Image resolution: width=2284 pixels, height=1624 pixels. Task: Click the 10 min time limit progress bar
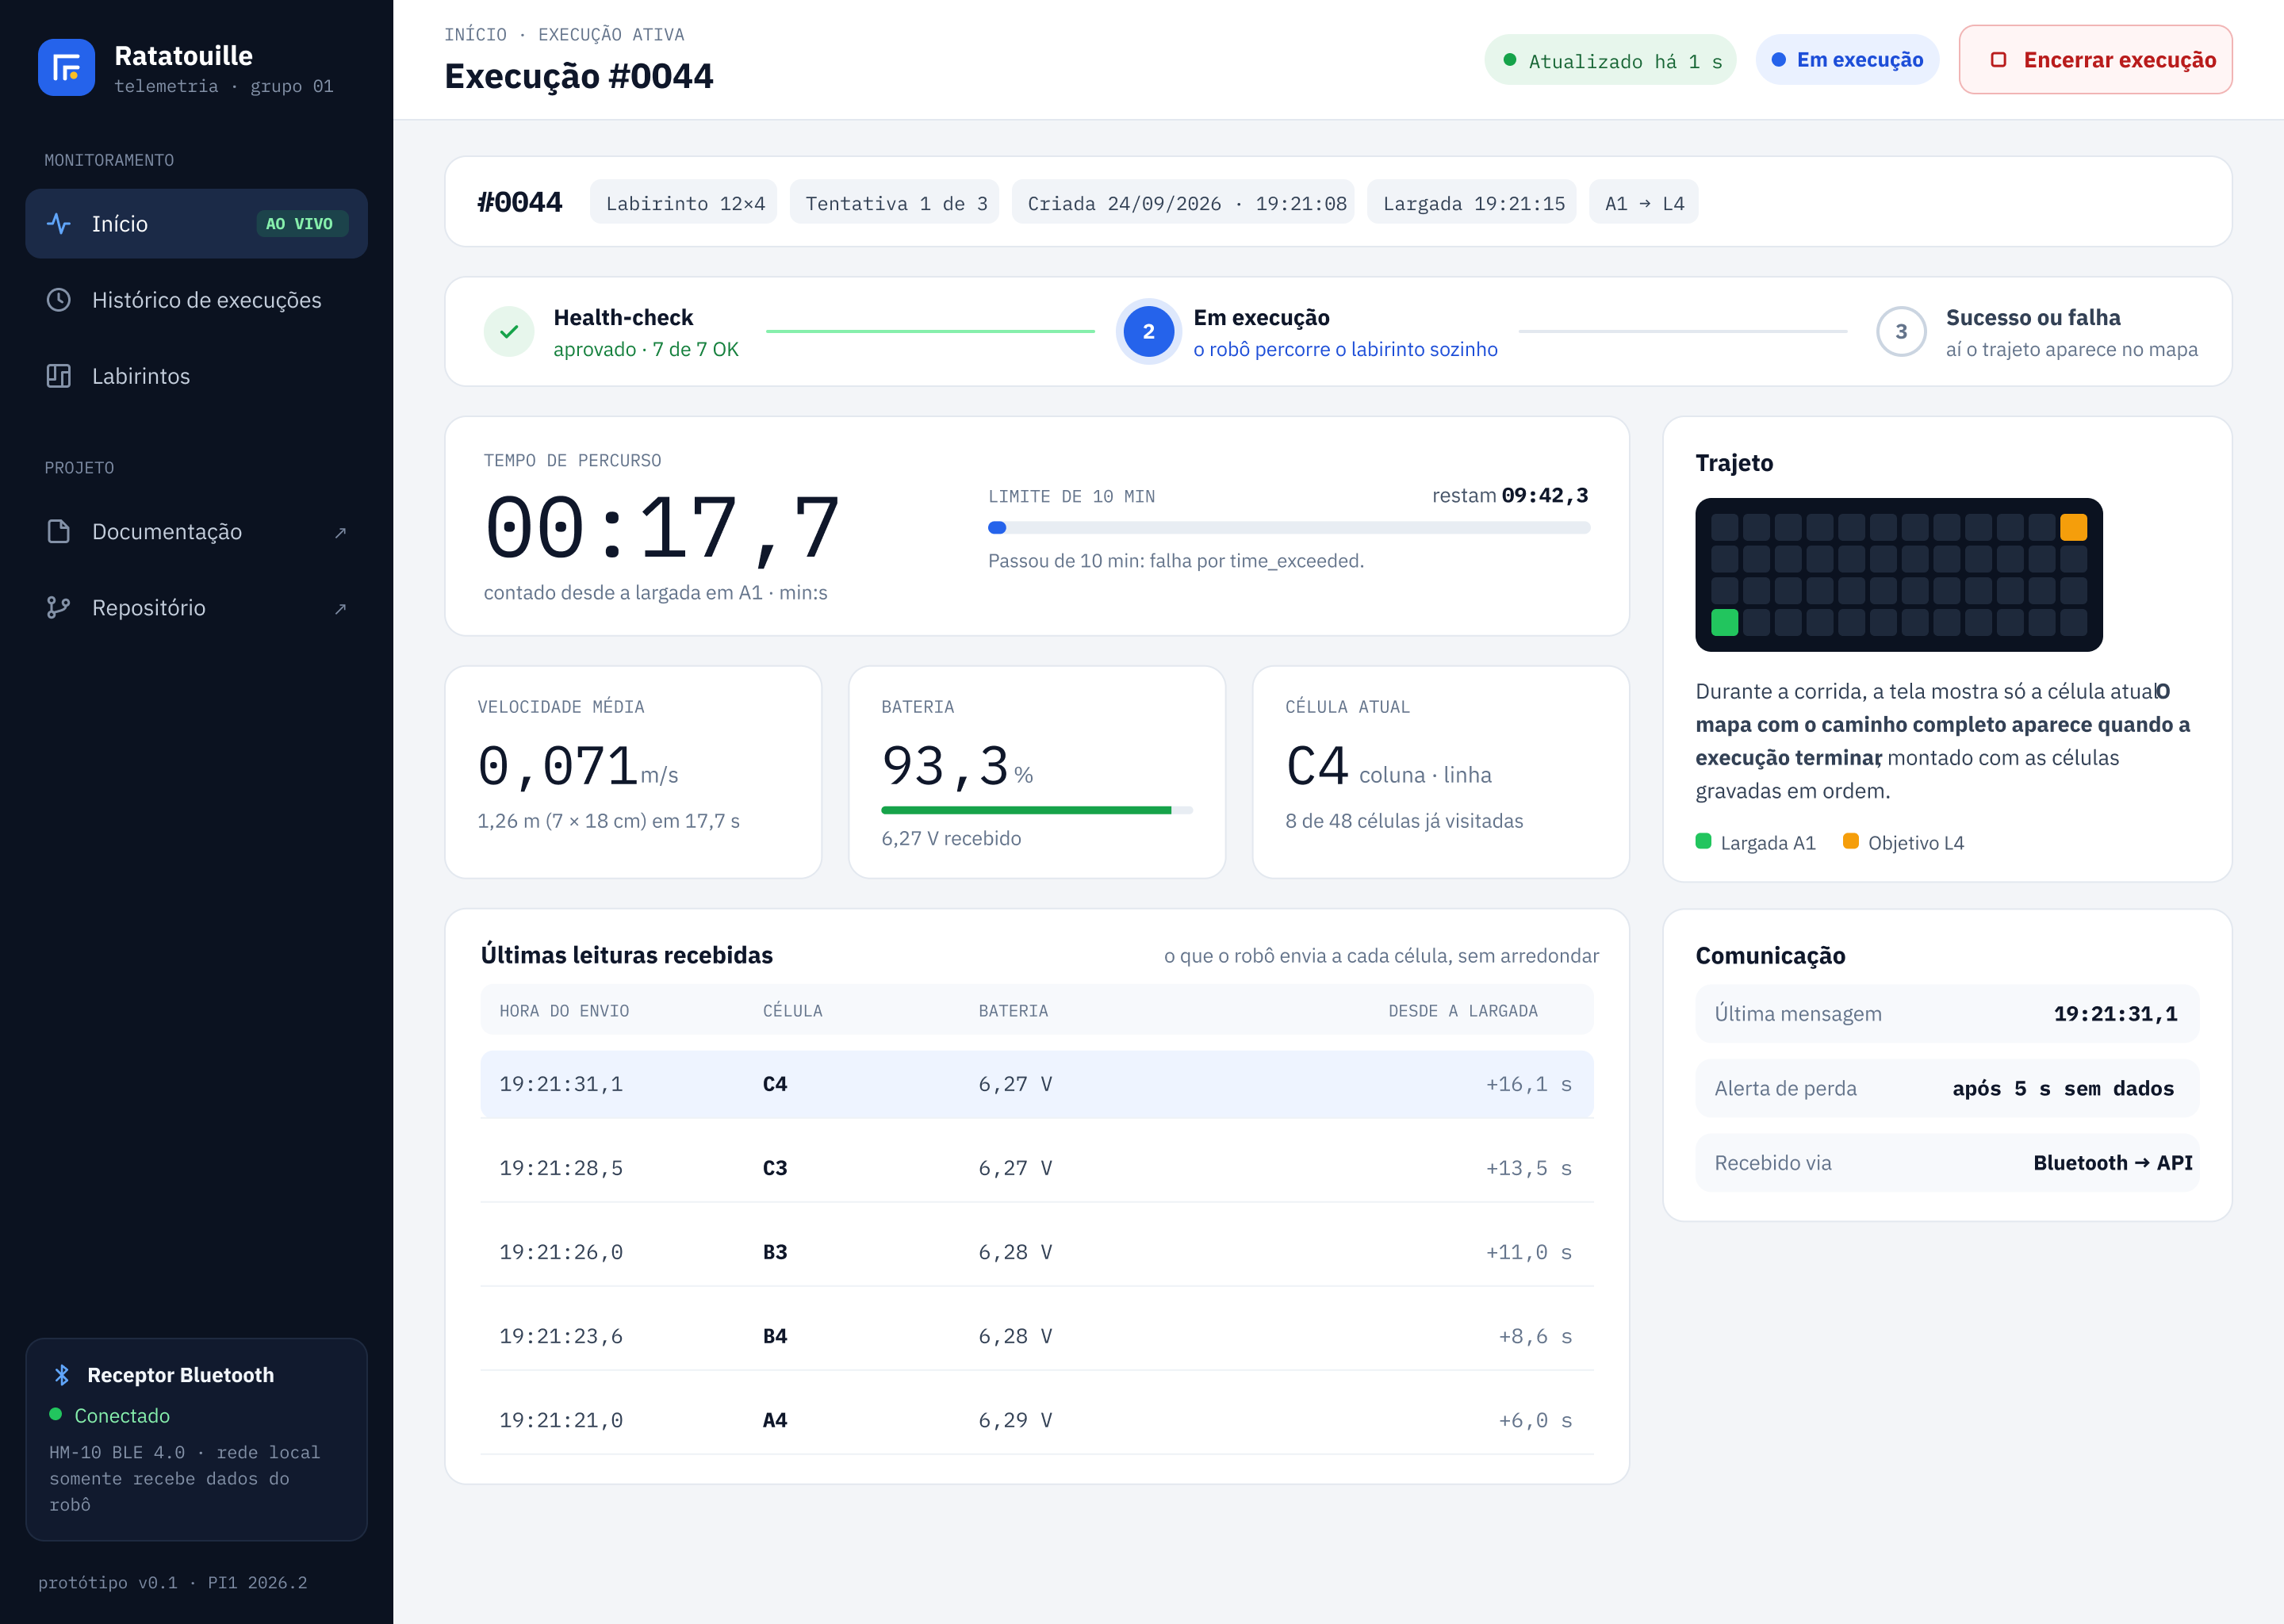click(x=1289, y=528)
